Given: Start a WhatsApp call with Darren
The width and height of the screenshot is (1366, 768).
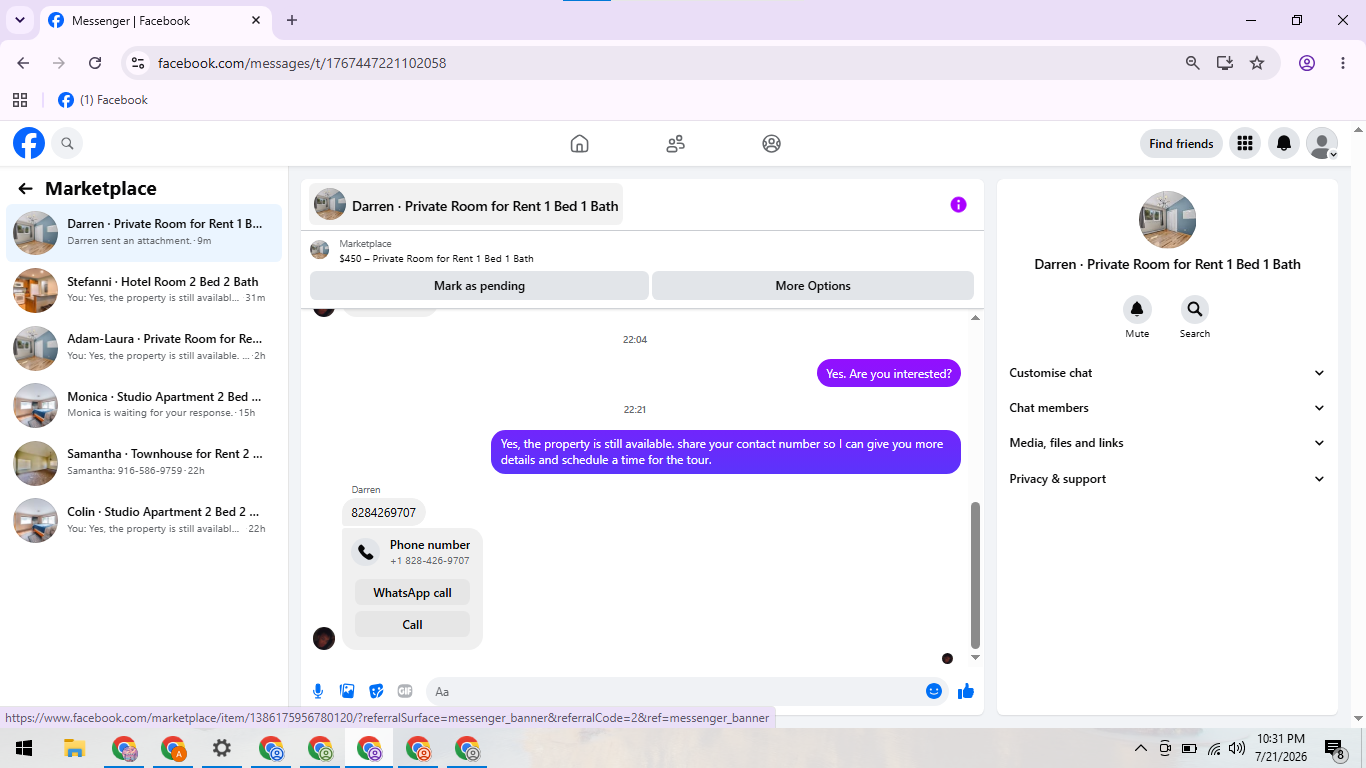Looking at the screenshot, I should pos(412,592).
